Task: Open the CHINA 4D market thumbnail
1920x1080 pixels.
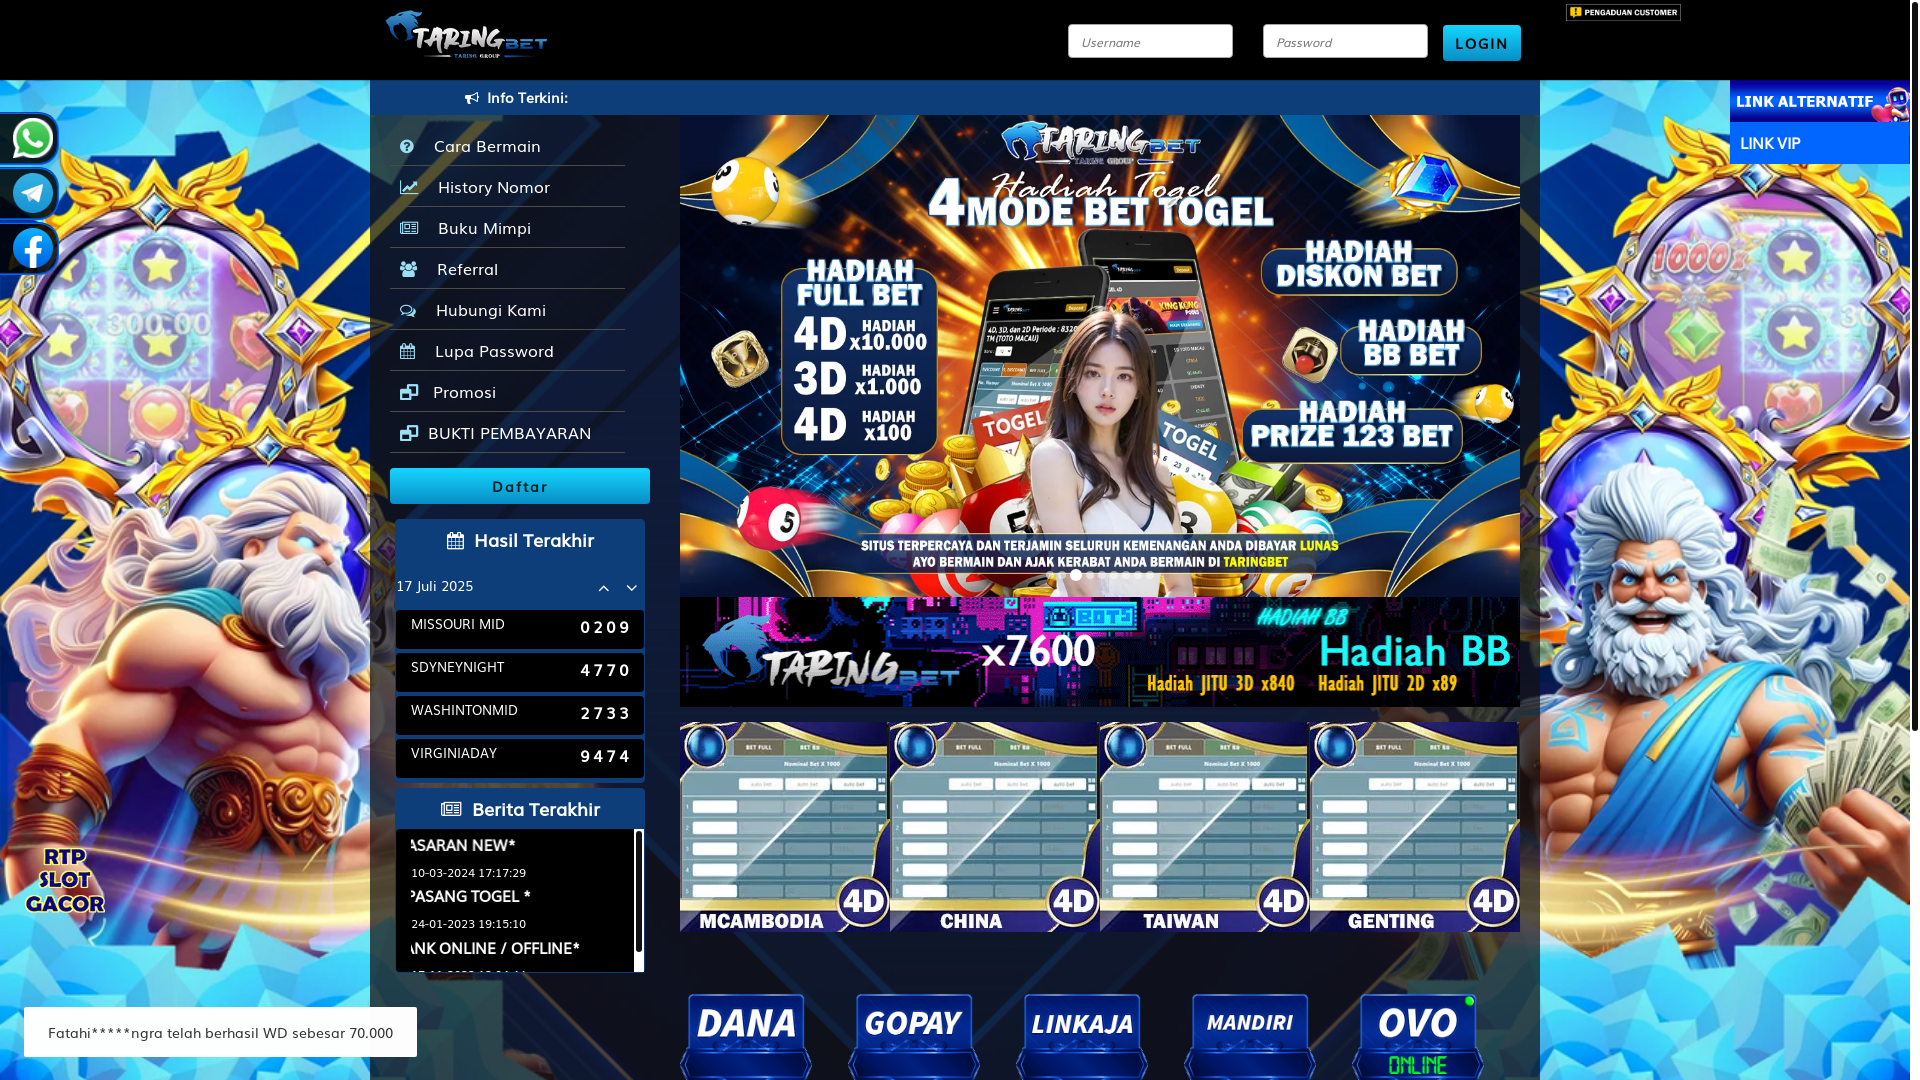Action: (x=995, y=827)
